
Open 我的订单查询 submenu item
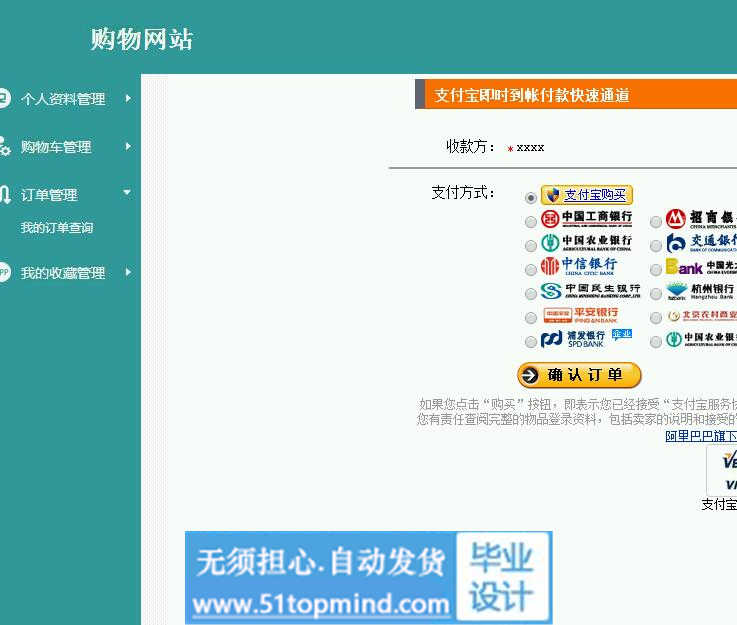point(57,228)
